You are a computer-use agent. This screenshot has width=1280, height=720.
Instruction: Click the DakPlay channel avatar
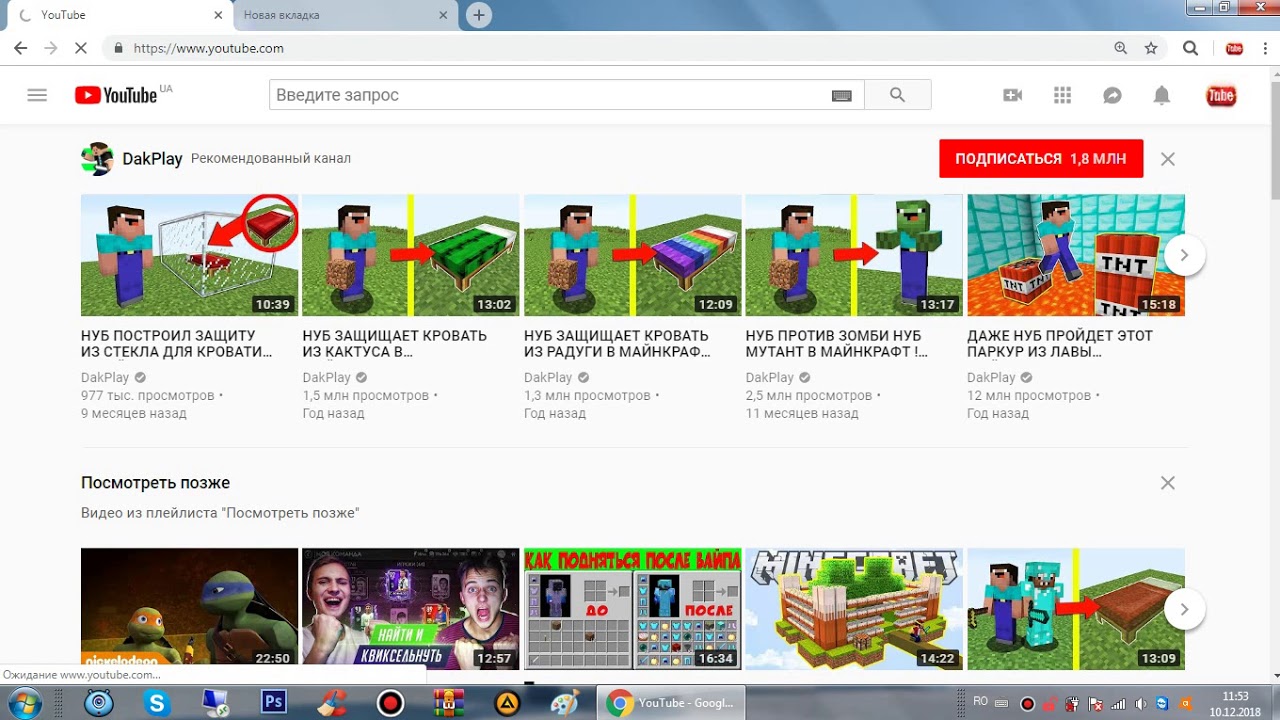point(97,159)
